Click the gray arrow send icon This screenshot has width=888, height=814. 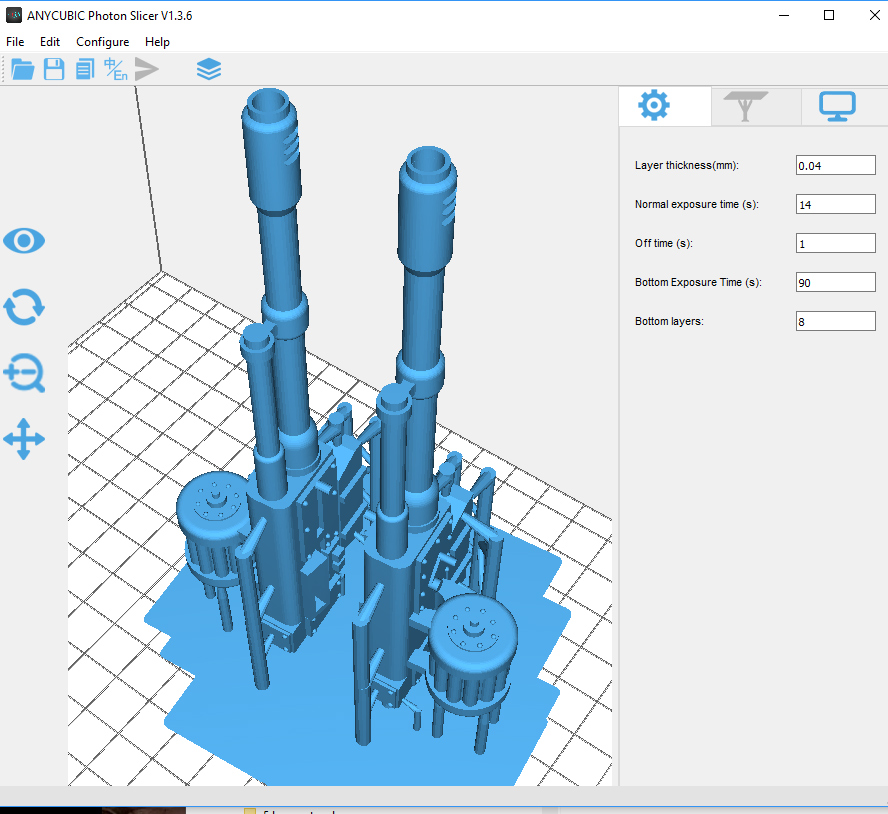(x=147, y=70)
